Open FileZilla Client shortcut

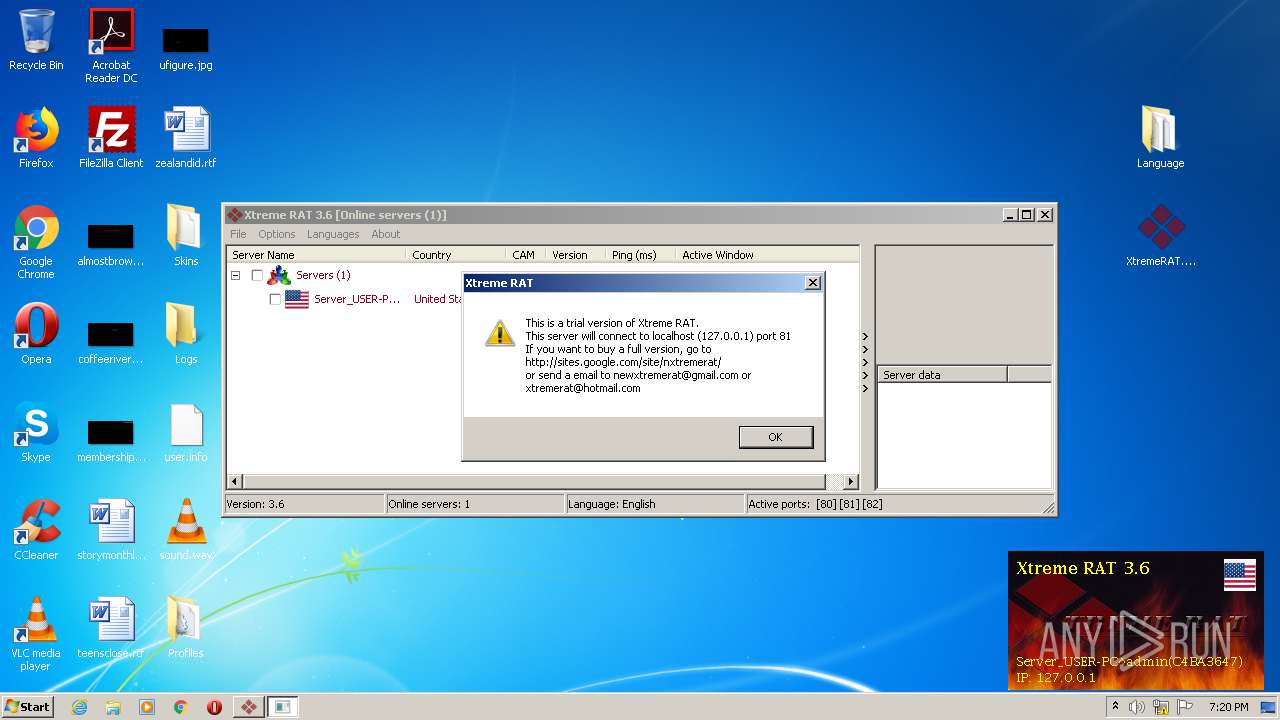coord(111,138)
